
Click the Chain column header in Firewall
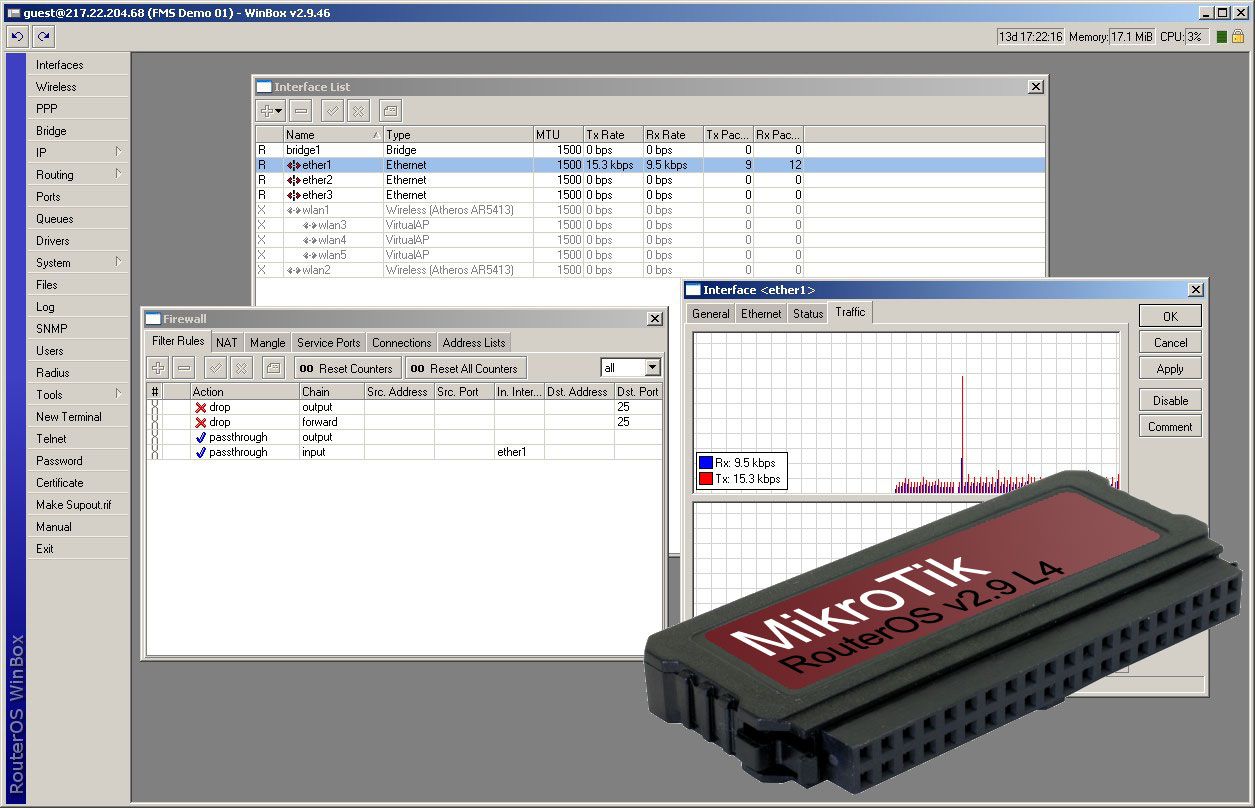coord(331,391)
